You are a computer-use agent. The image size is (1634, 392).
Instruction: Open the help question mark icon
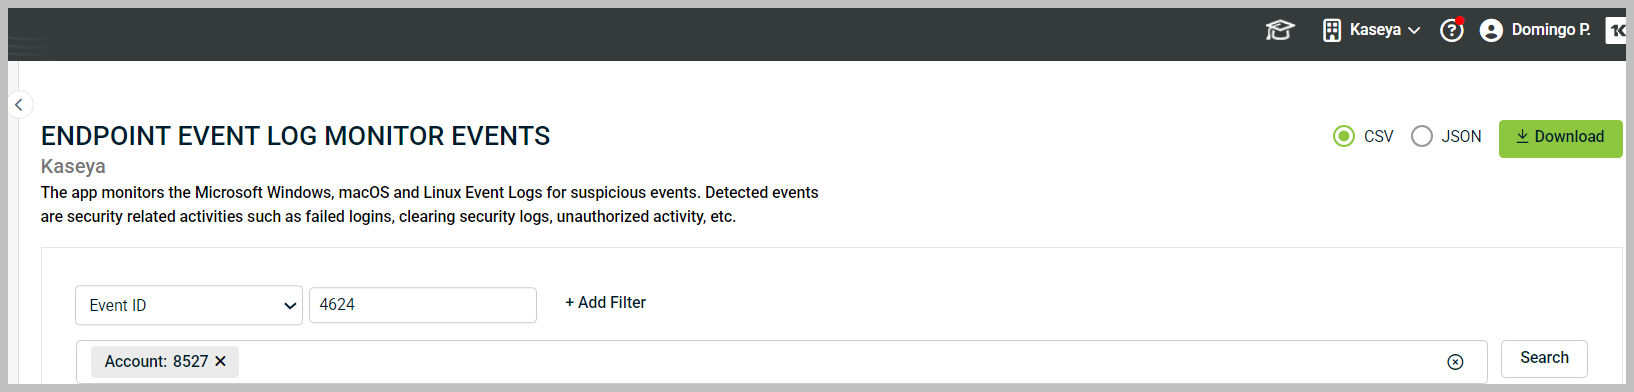coord(1452,30)
